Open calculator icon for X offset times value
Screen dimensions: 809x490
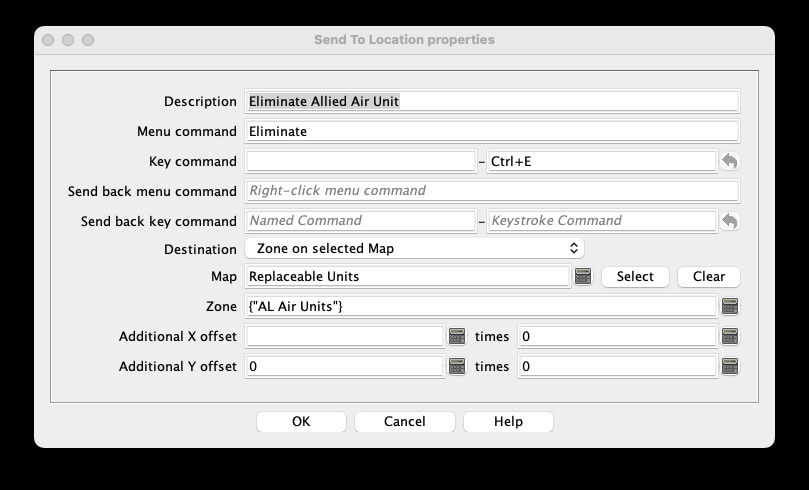click(x=729, y=337)
